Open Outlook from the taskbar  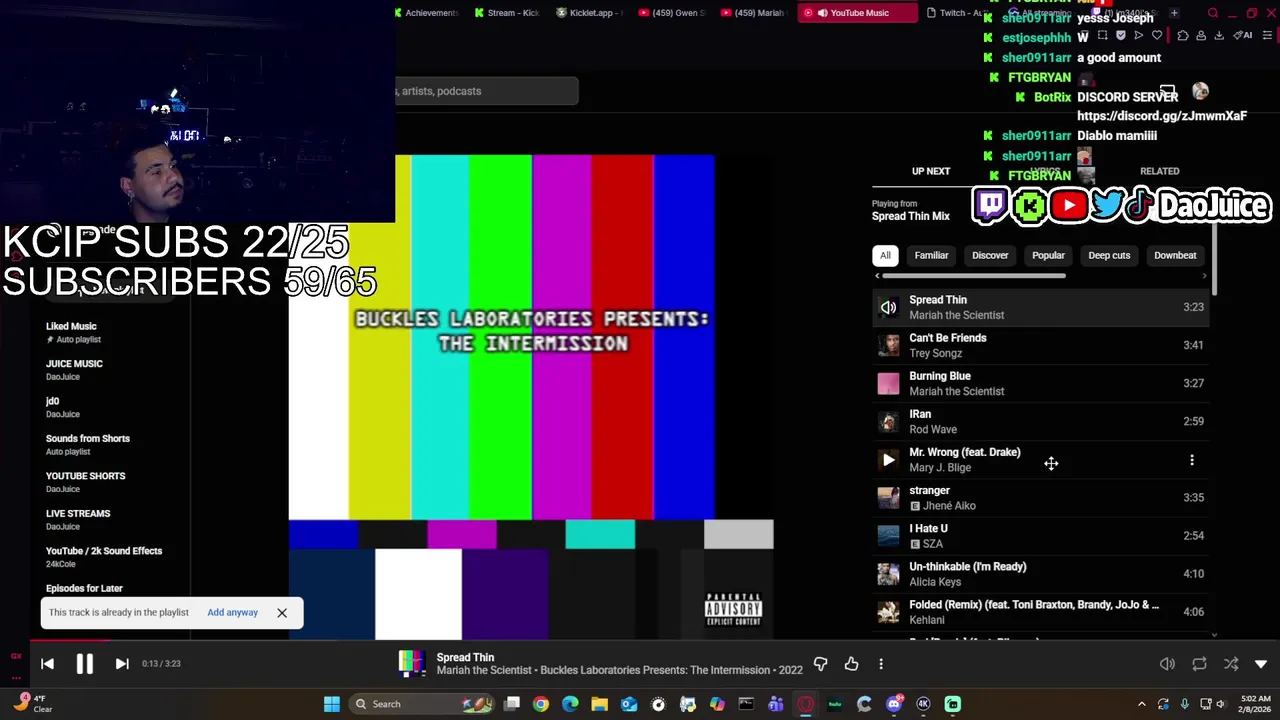[x=629, y=704]
